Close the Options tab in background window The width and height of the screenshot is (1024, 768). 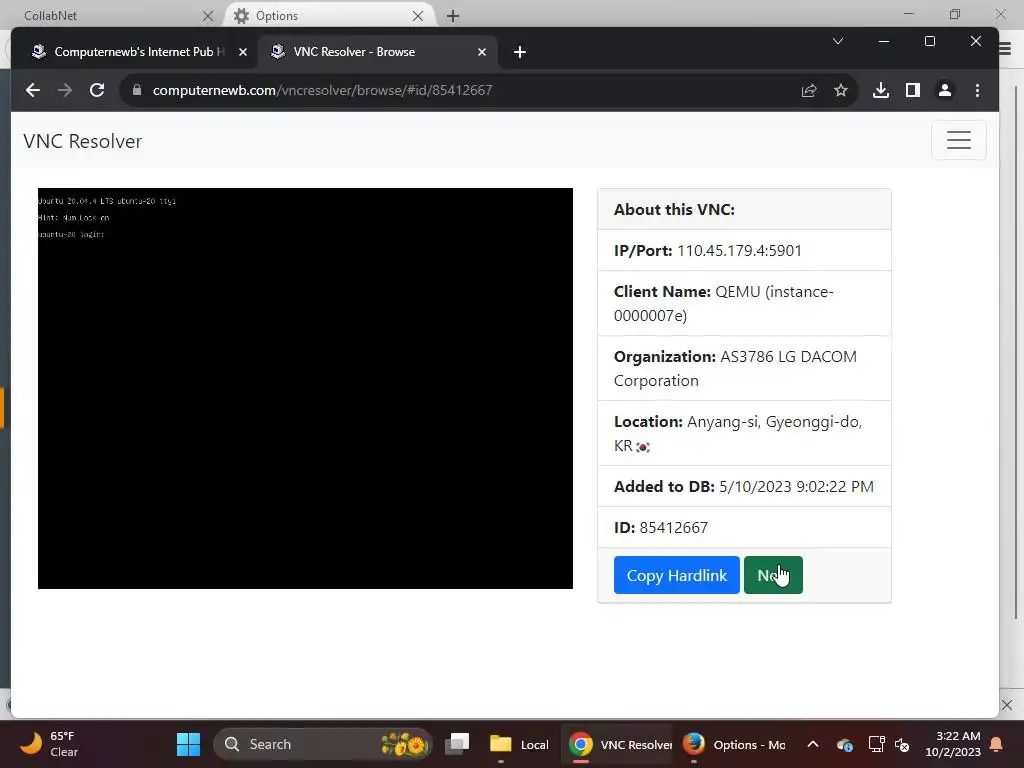tap(418, 16)
